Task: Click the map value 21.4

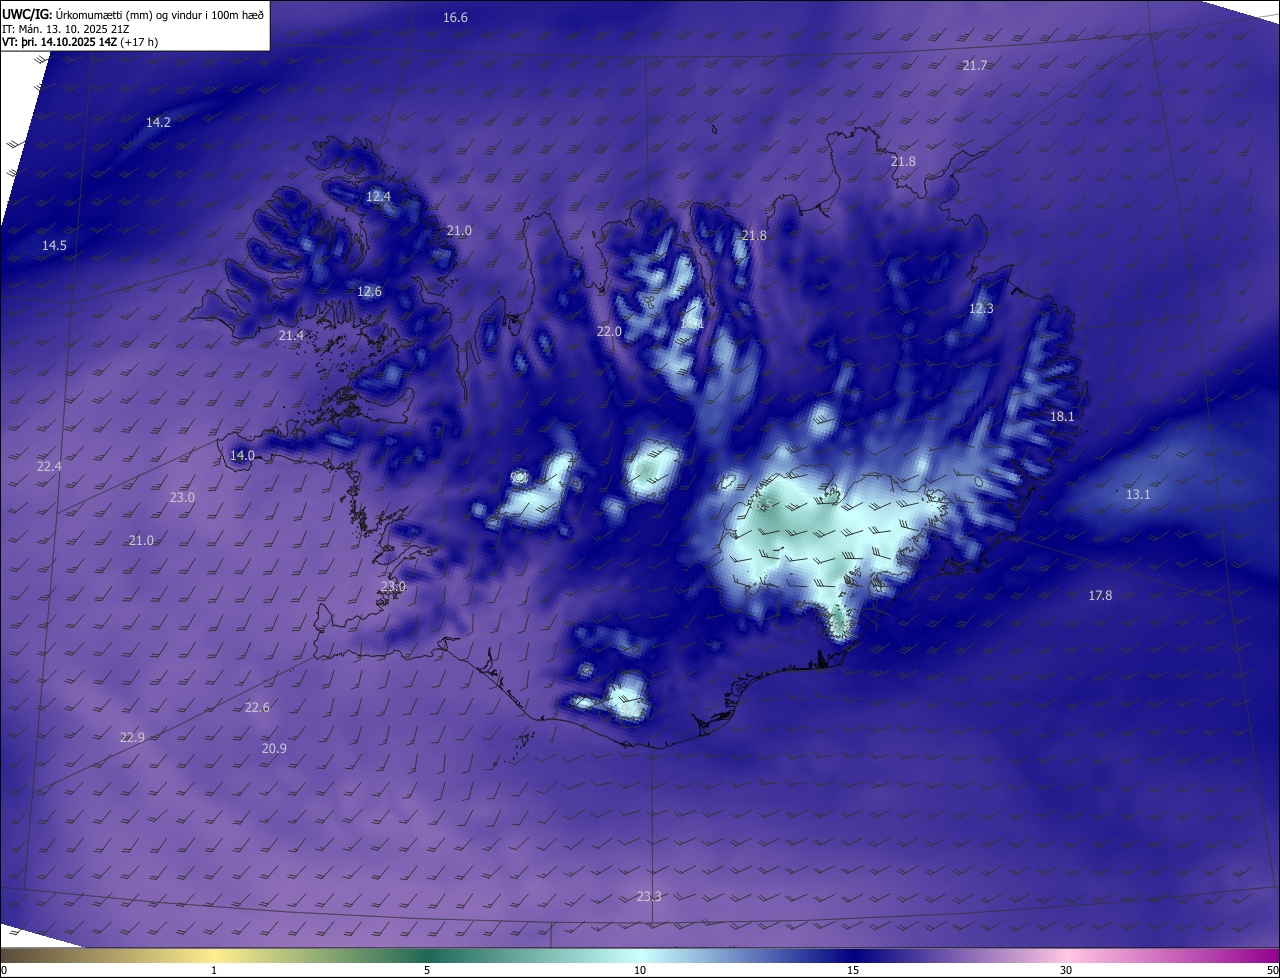Action: (291, 336)
